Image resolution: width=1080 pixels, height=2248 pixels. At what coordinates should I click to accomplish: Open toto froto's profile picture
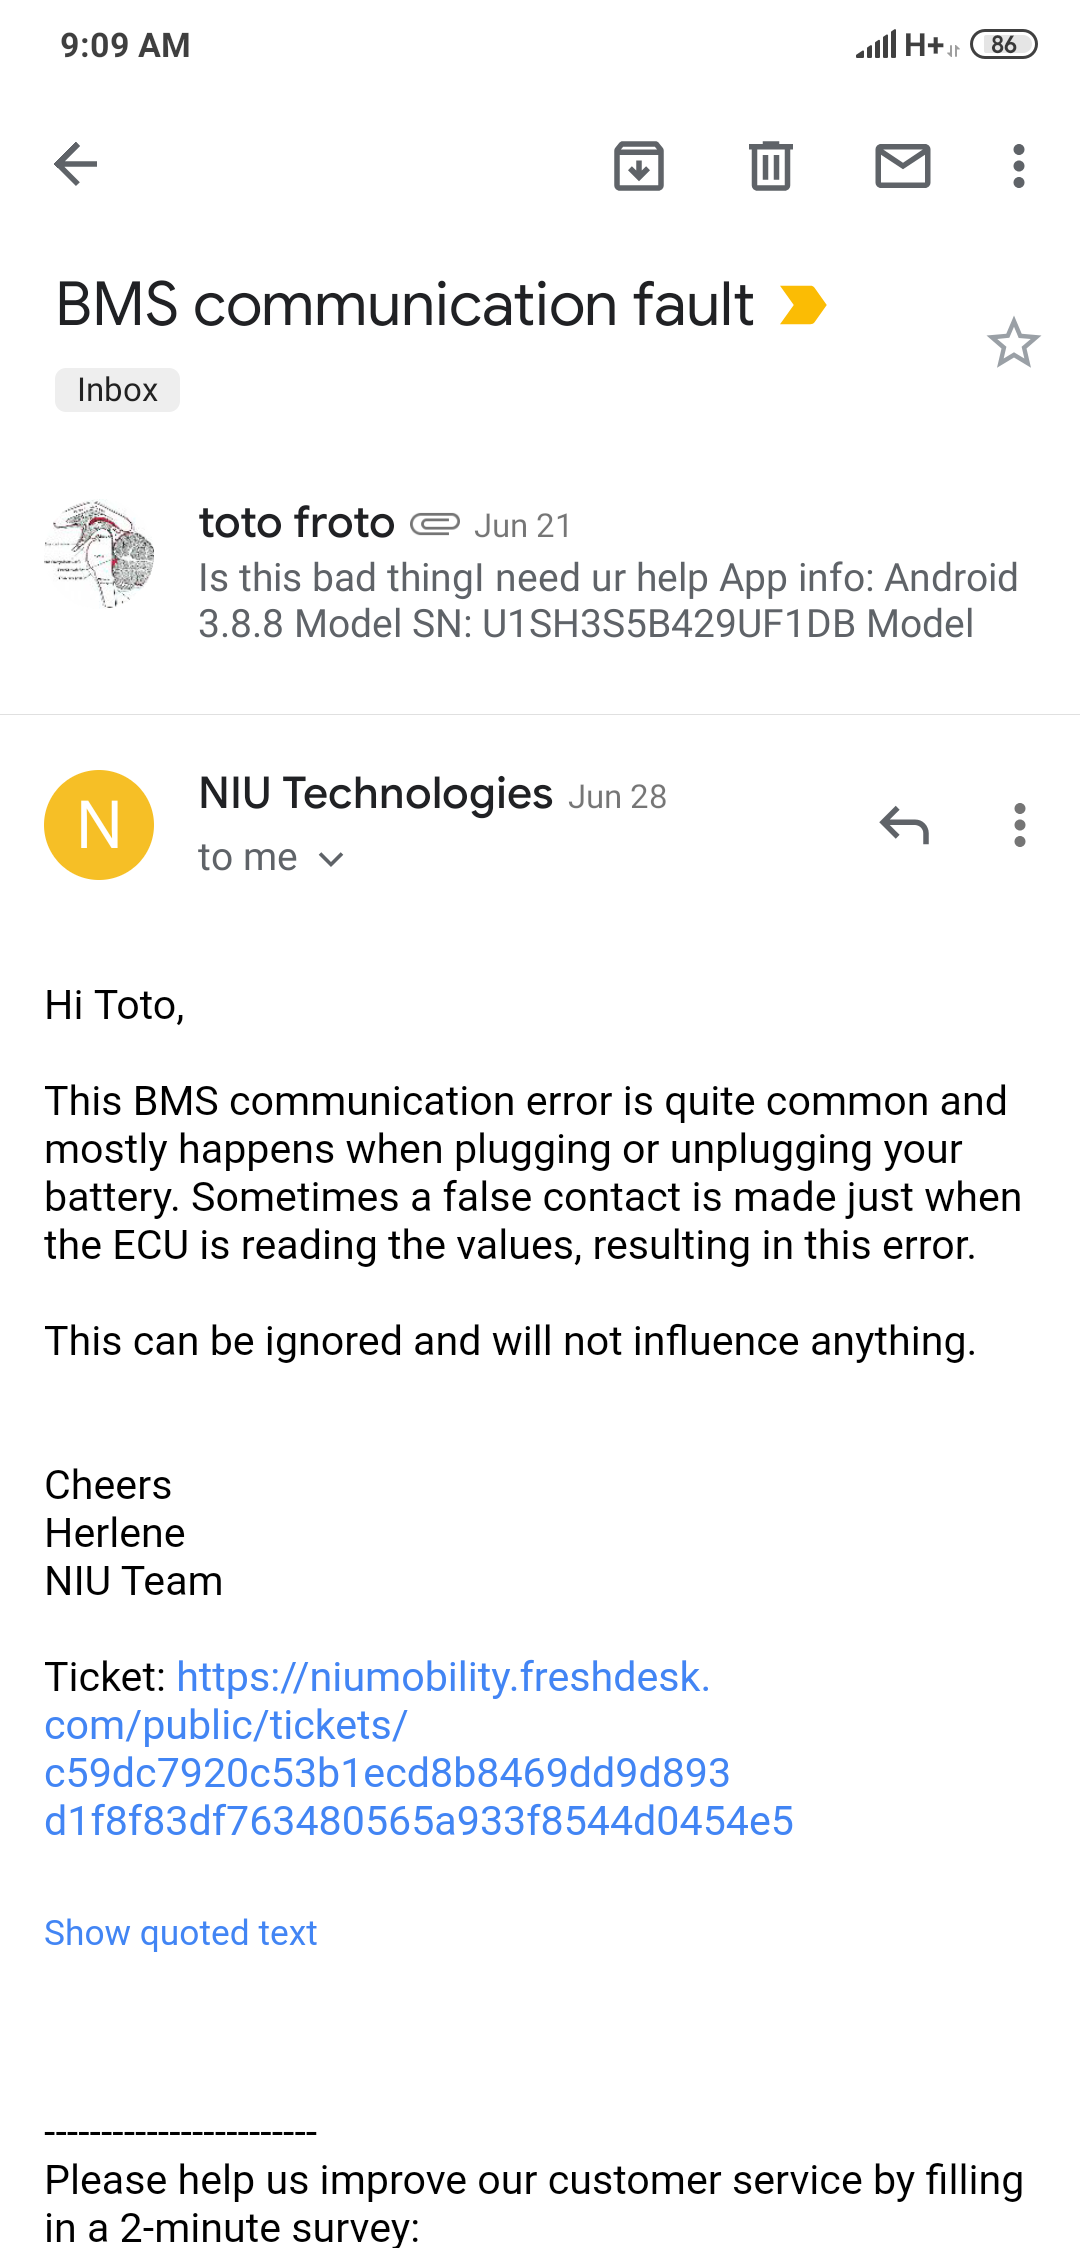pyautogui.click(x=100, y=555)
